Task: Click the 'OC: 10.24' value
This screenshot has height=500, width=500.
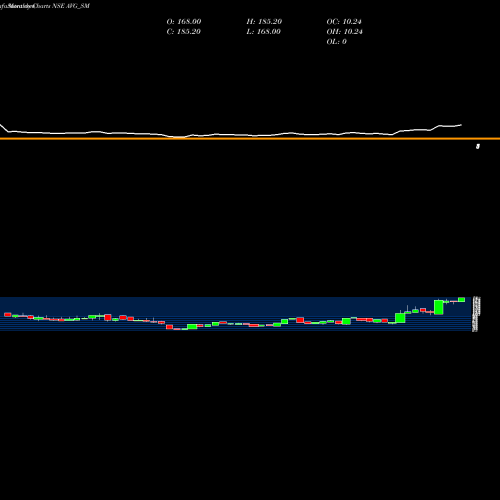Action: point(344,22)
